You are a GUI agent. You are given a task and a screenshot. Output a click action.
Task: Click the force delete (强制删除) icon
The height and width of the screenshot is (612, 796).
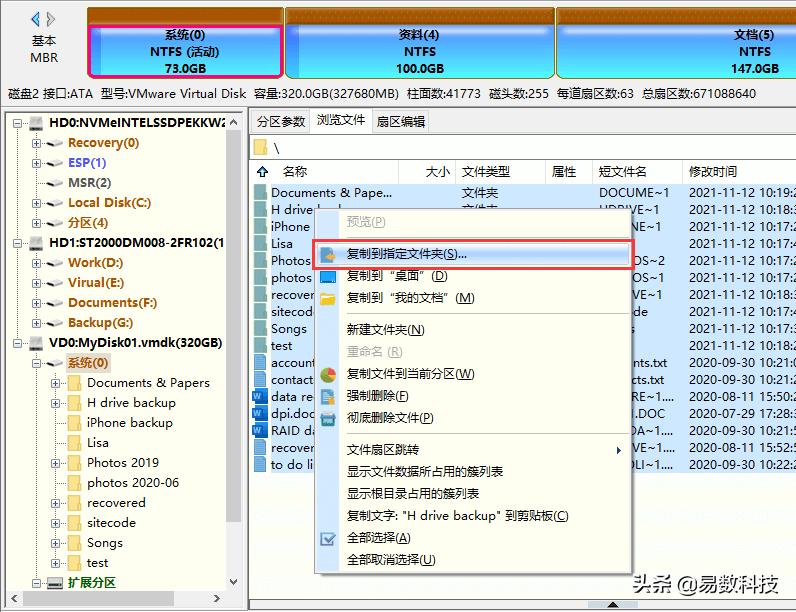pos(328,396)
